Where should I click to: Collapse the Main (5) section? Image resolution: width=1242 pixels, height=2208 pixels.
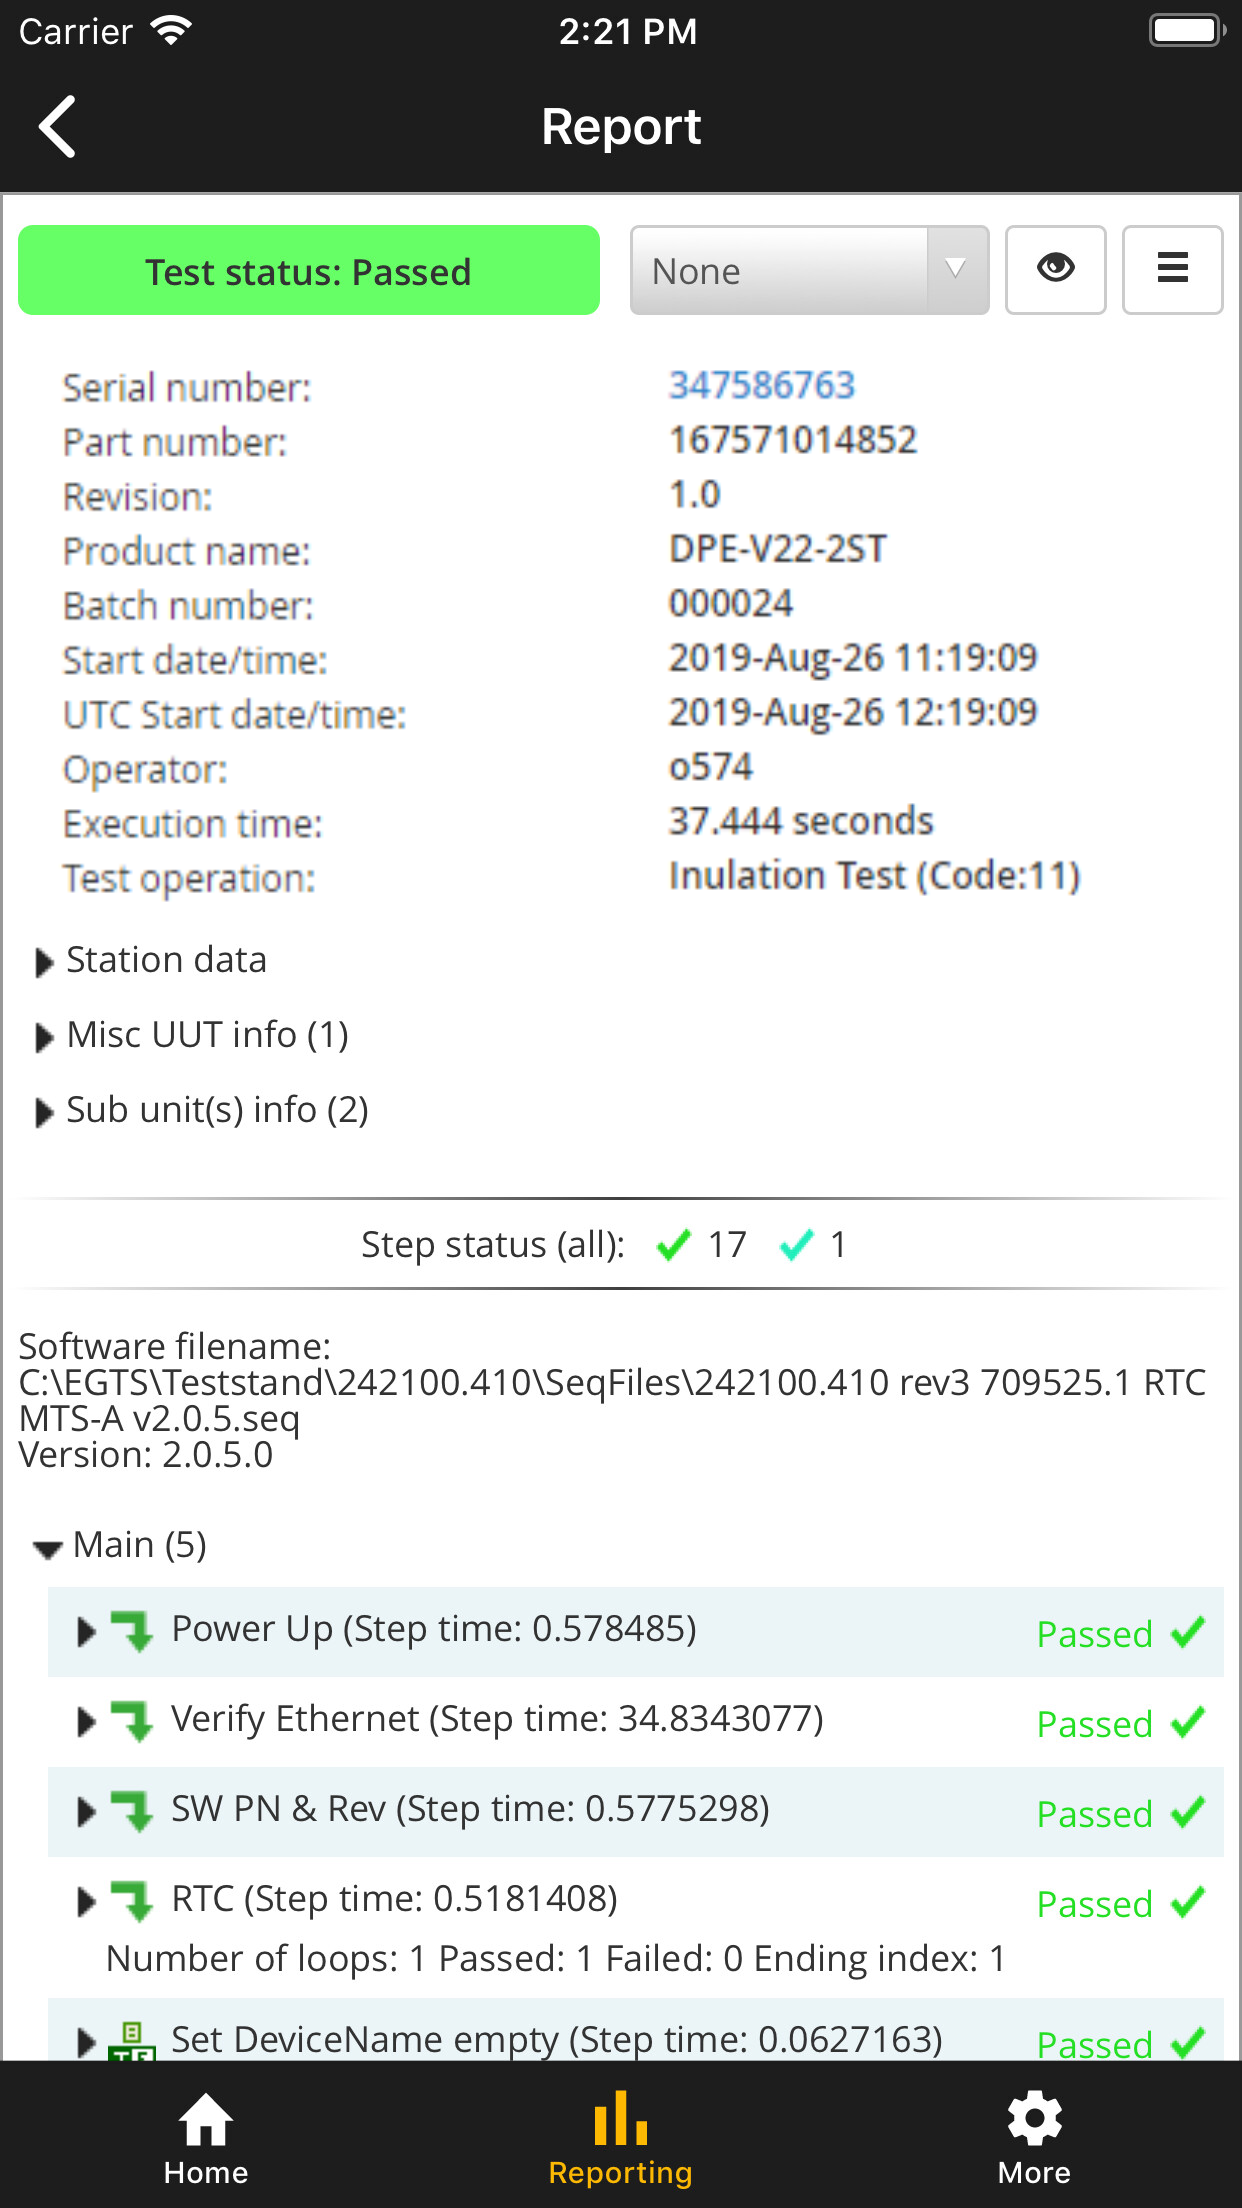click(x=47, y=1548)
